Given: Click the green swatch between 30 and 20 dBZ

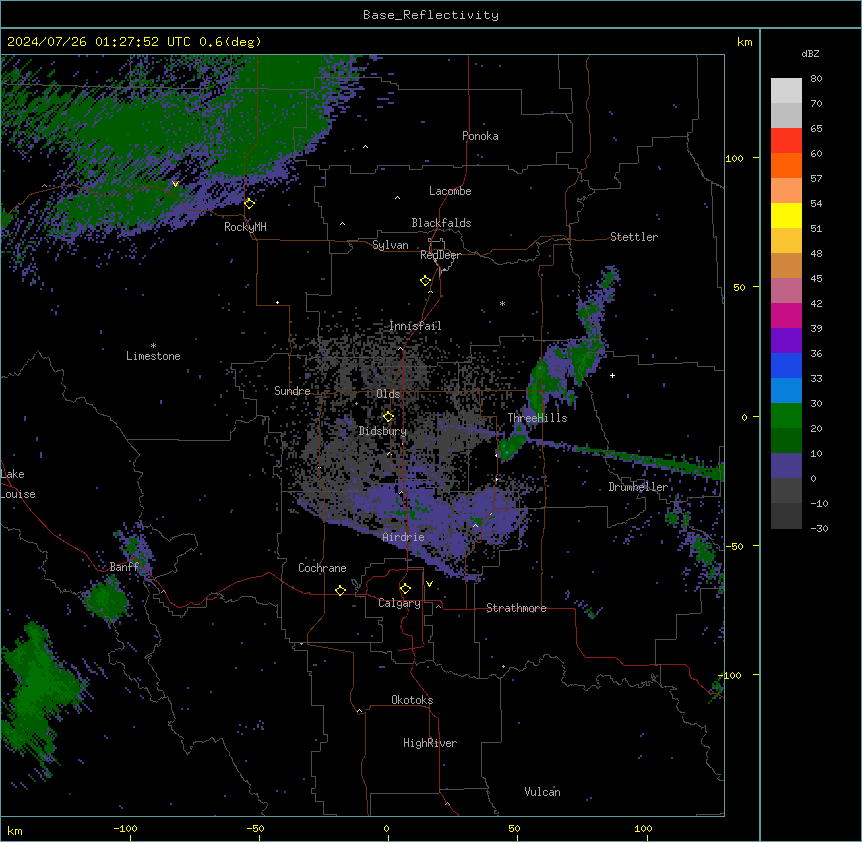Looking at the screenshot, I should point(786,416).
